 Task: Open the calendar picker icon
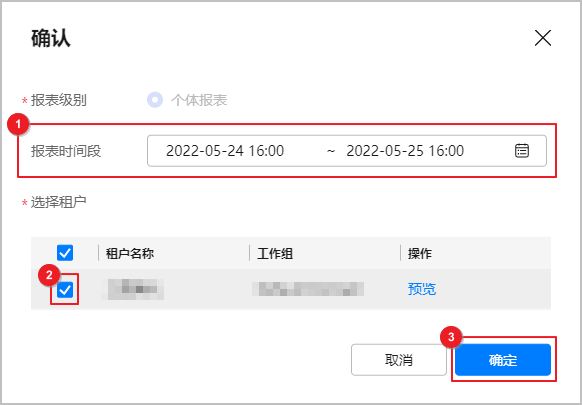(x=522, y=151)
